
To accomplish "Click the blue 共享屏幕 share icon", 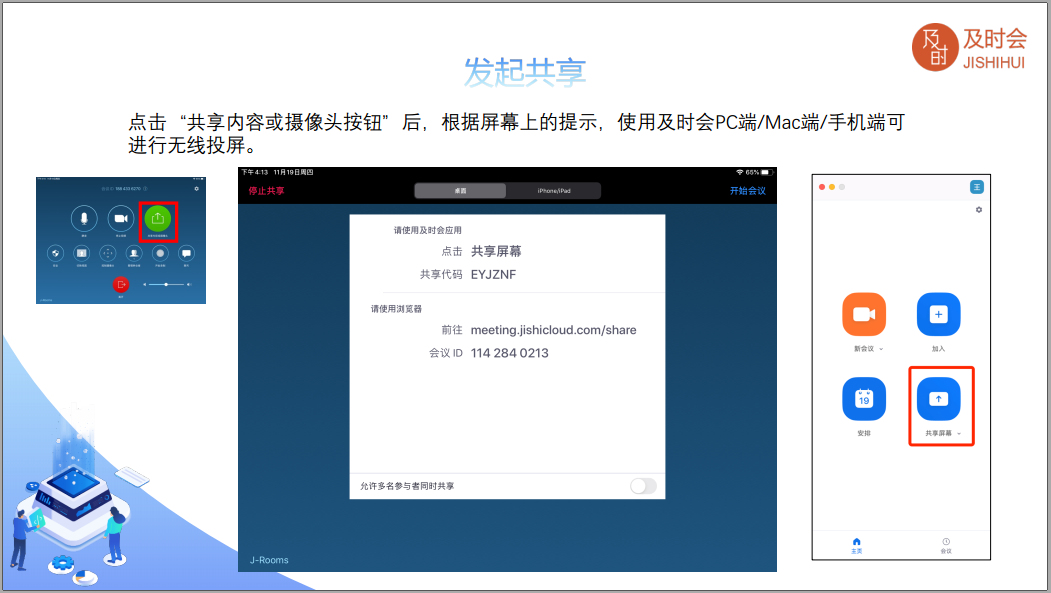I will [938, 399].
